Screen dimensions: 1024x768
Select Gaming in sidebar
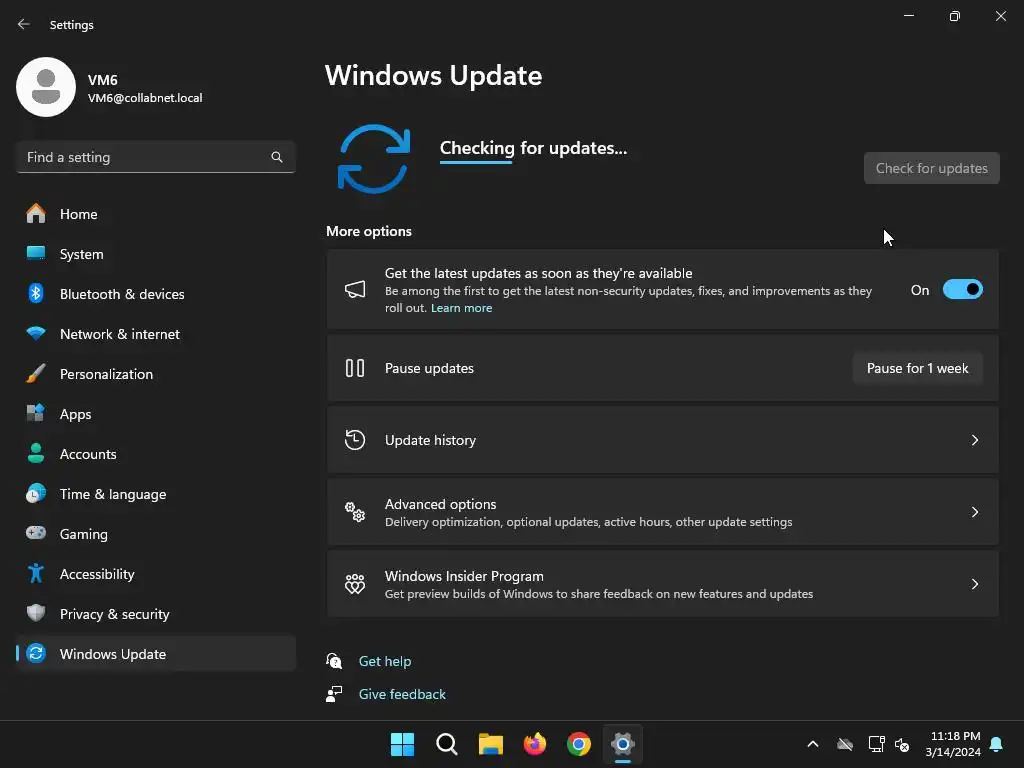pos(155,534)
